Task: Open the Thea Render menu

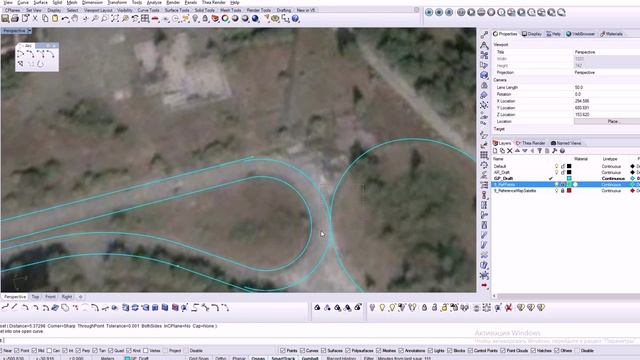Action: pos(213,2)
